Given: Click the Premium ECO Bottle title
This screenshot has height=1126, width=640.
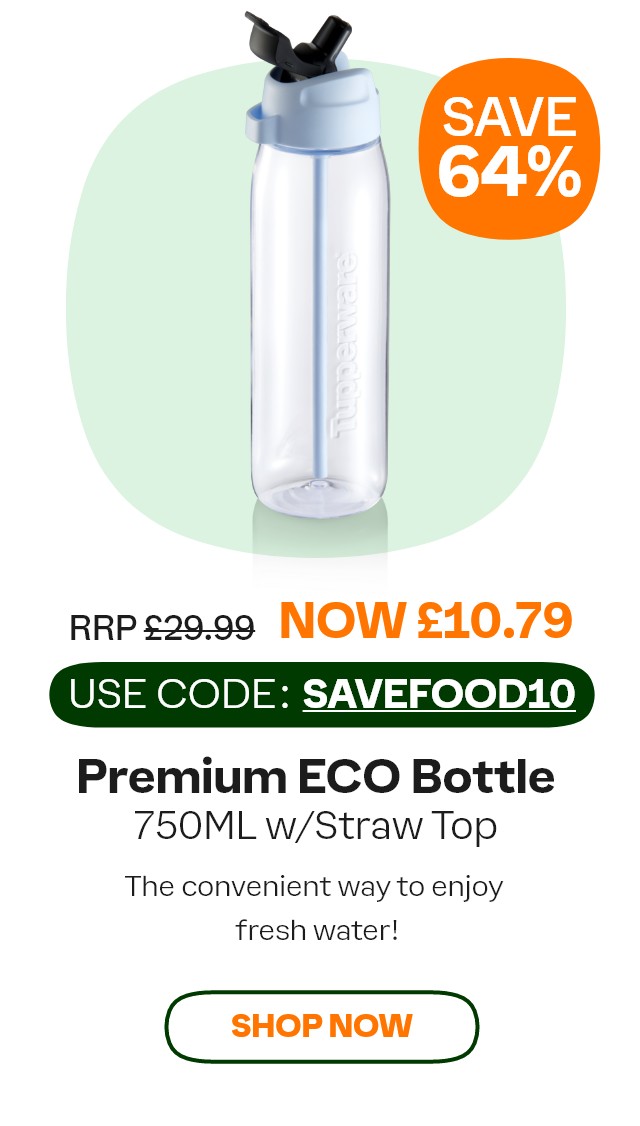Looking at the screenshot, I should pos(315,777).
